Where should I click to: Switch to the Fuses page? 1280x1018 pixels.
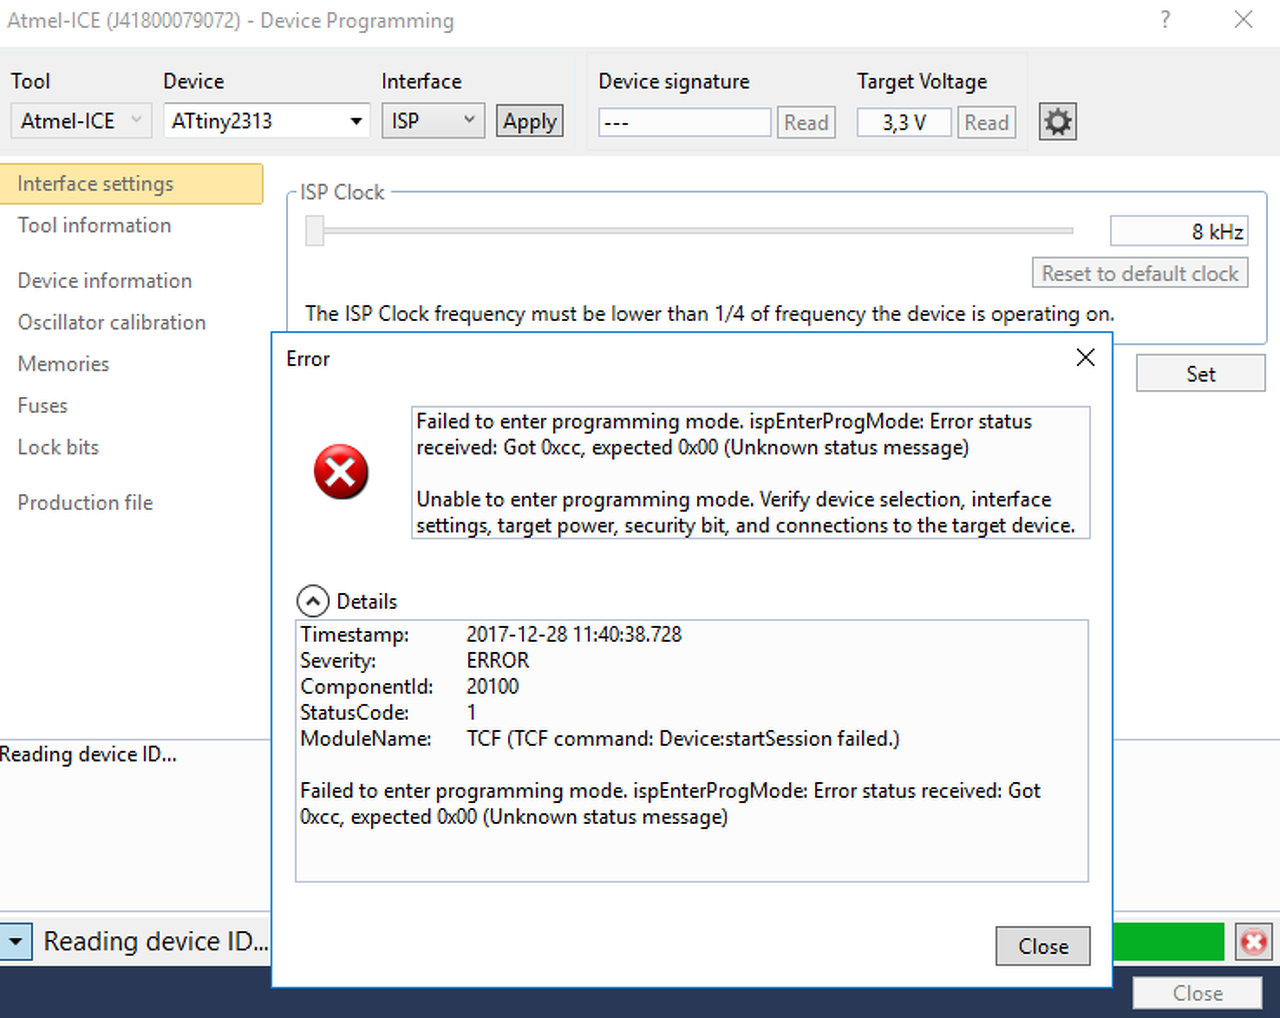coord(42,406)
